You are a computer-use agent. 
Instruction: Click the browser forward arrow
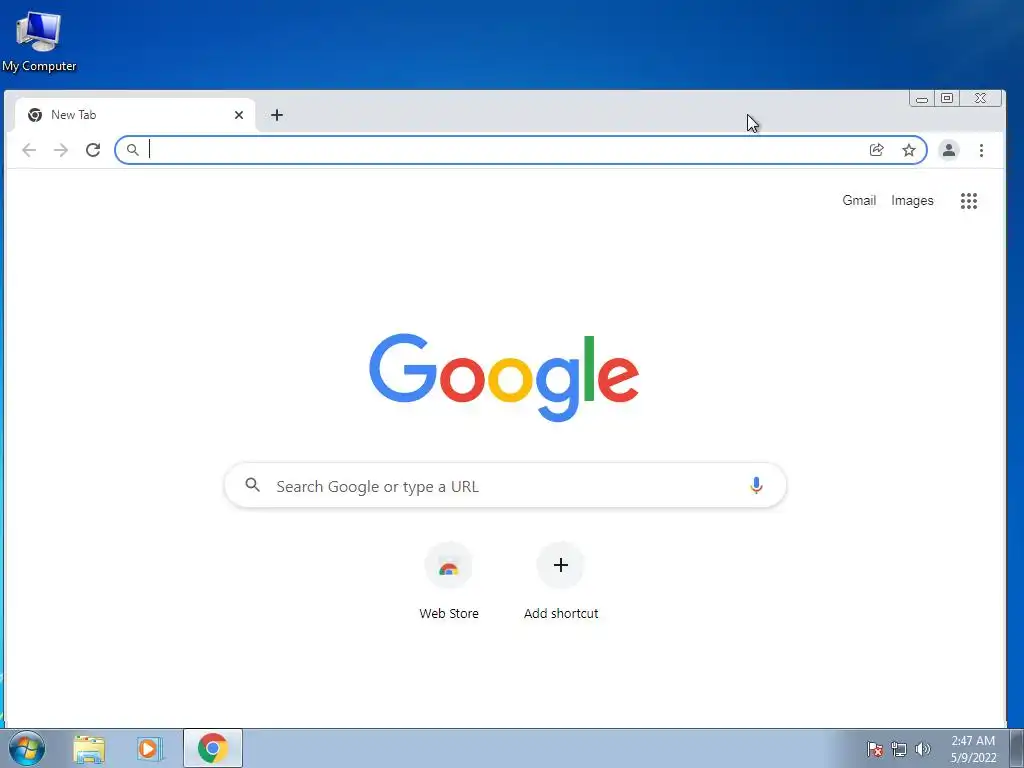coord(61,150)
